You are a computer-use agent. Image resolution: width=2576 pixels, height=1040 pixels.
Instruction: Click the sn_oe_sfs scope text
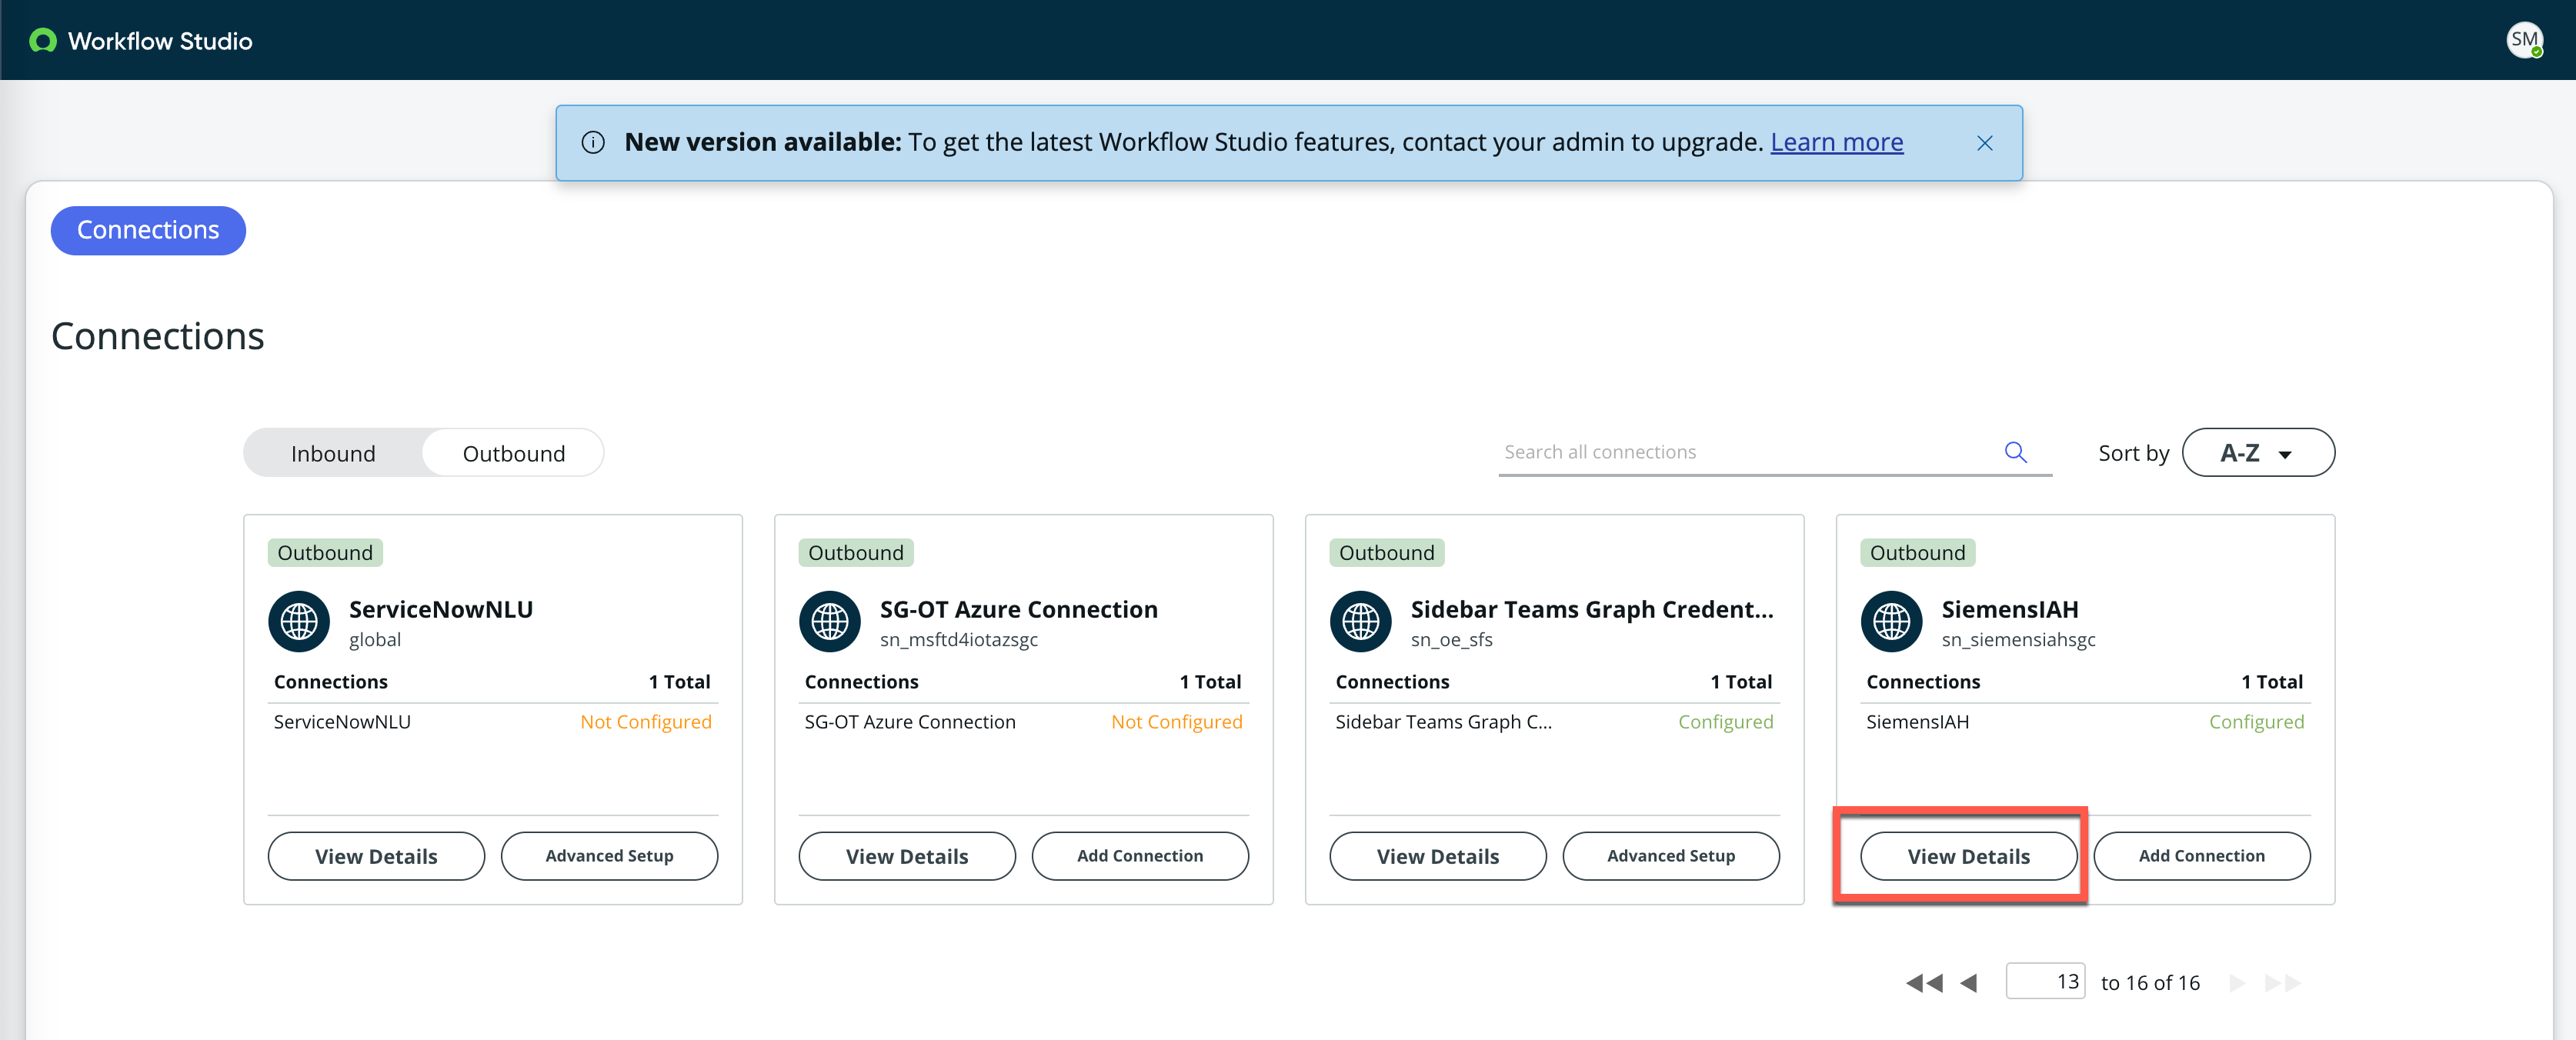tap(1452, 640)
